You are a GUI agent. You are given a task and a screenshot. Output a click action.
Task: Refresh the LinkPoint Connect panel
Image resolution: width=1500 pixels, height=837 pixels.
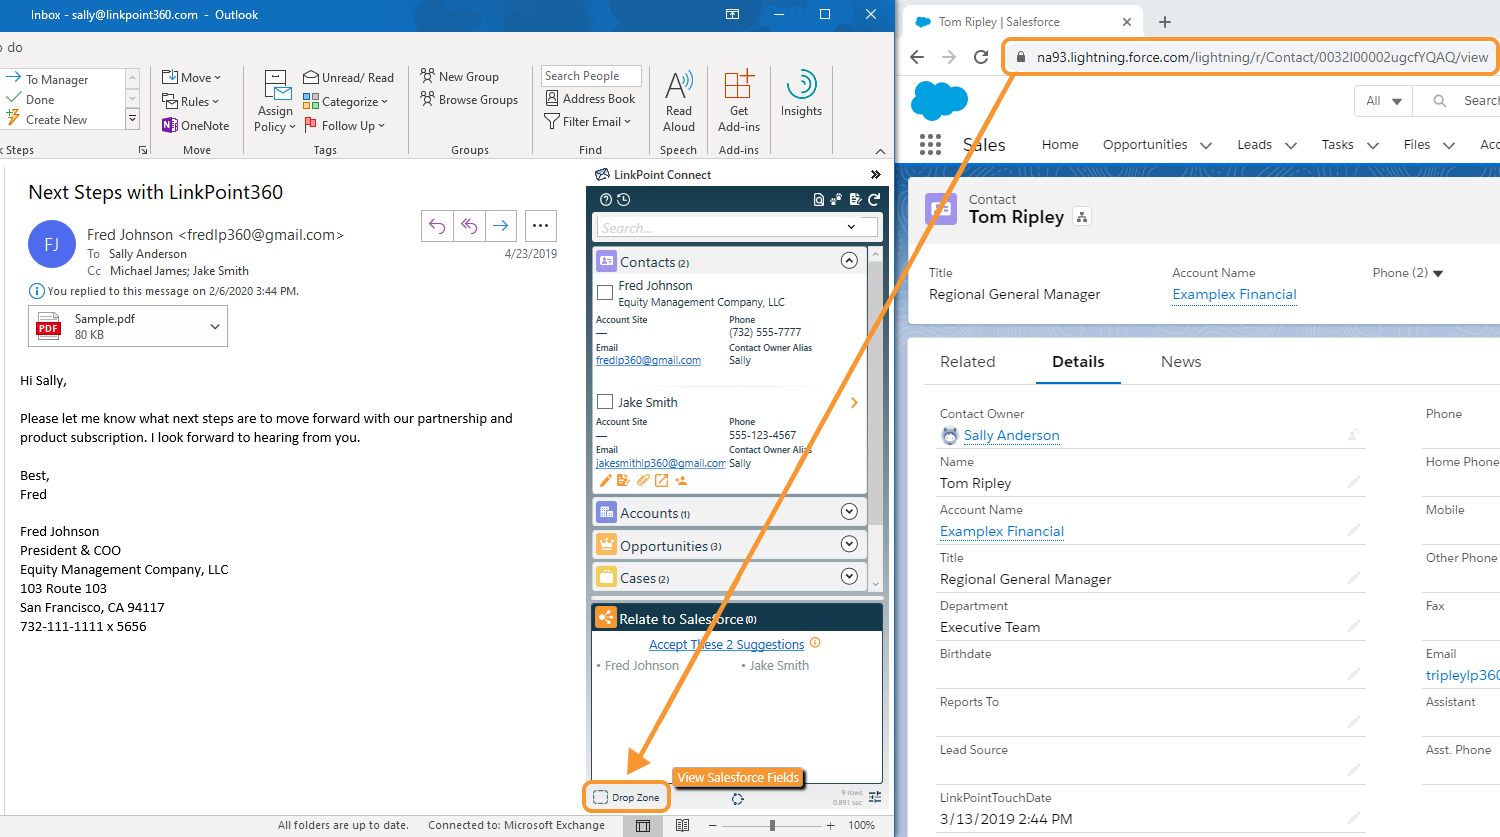click(x=874, y=199)
